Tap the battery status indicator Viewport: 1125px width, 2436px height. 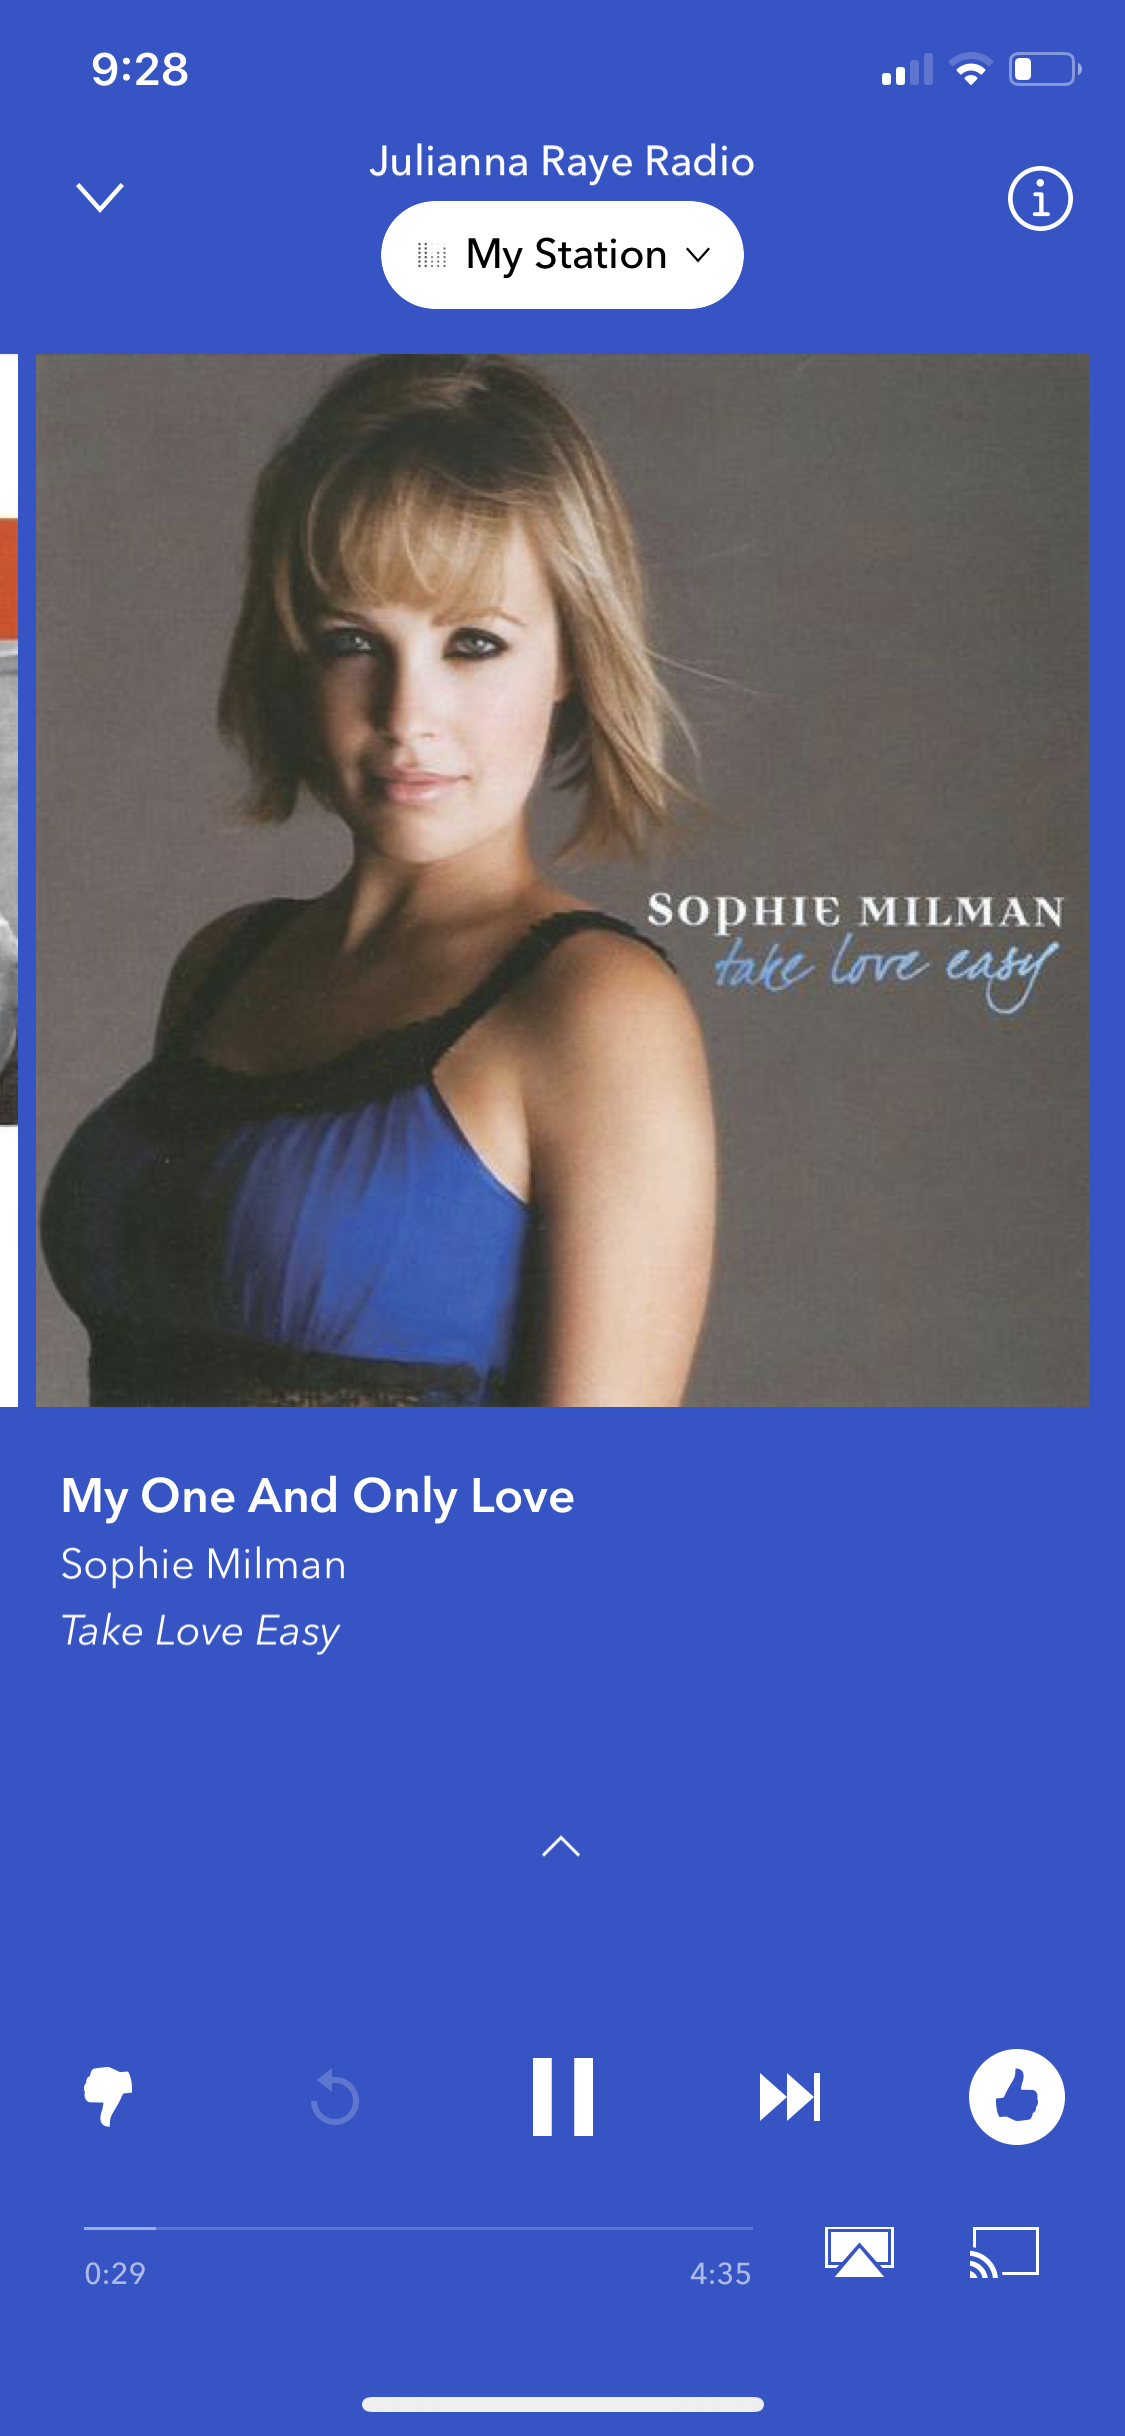coord(1045,69)
